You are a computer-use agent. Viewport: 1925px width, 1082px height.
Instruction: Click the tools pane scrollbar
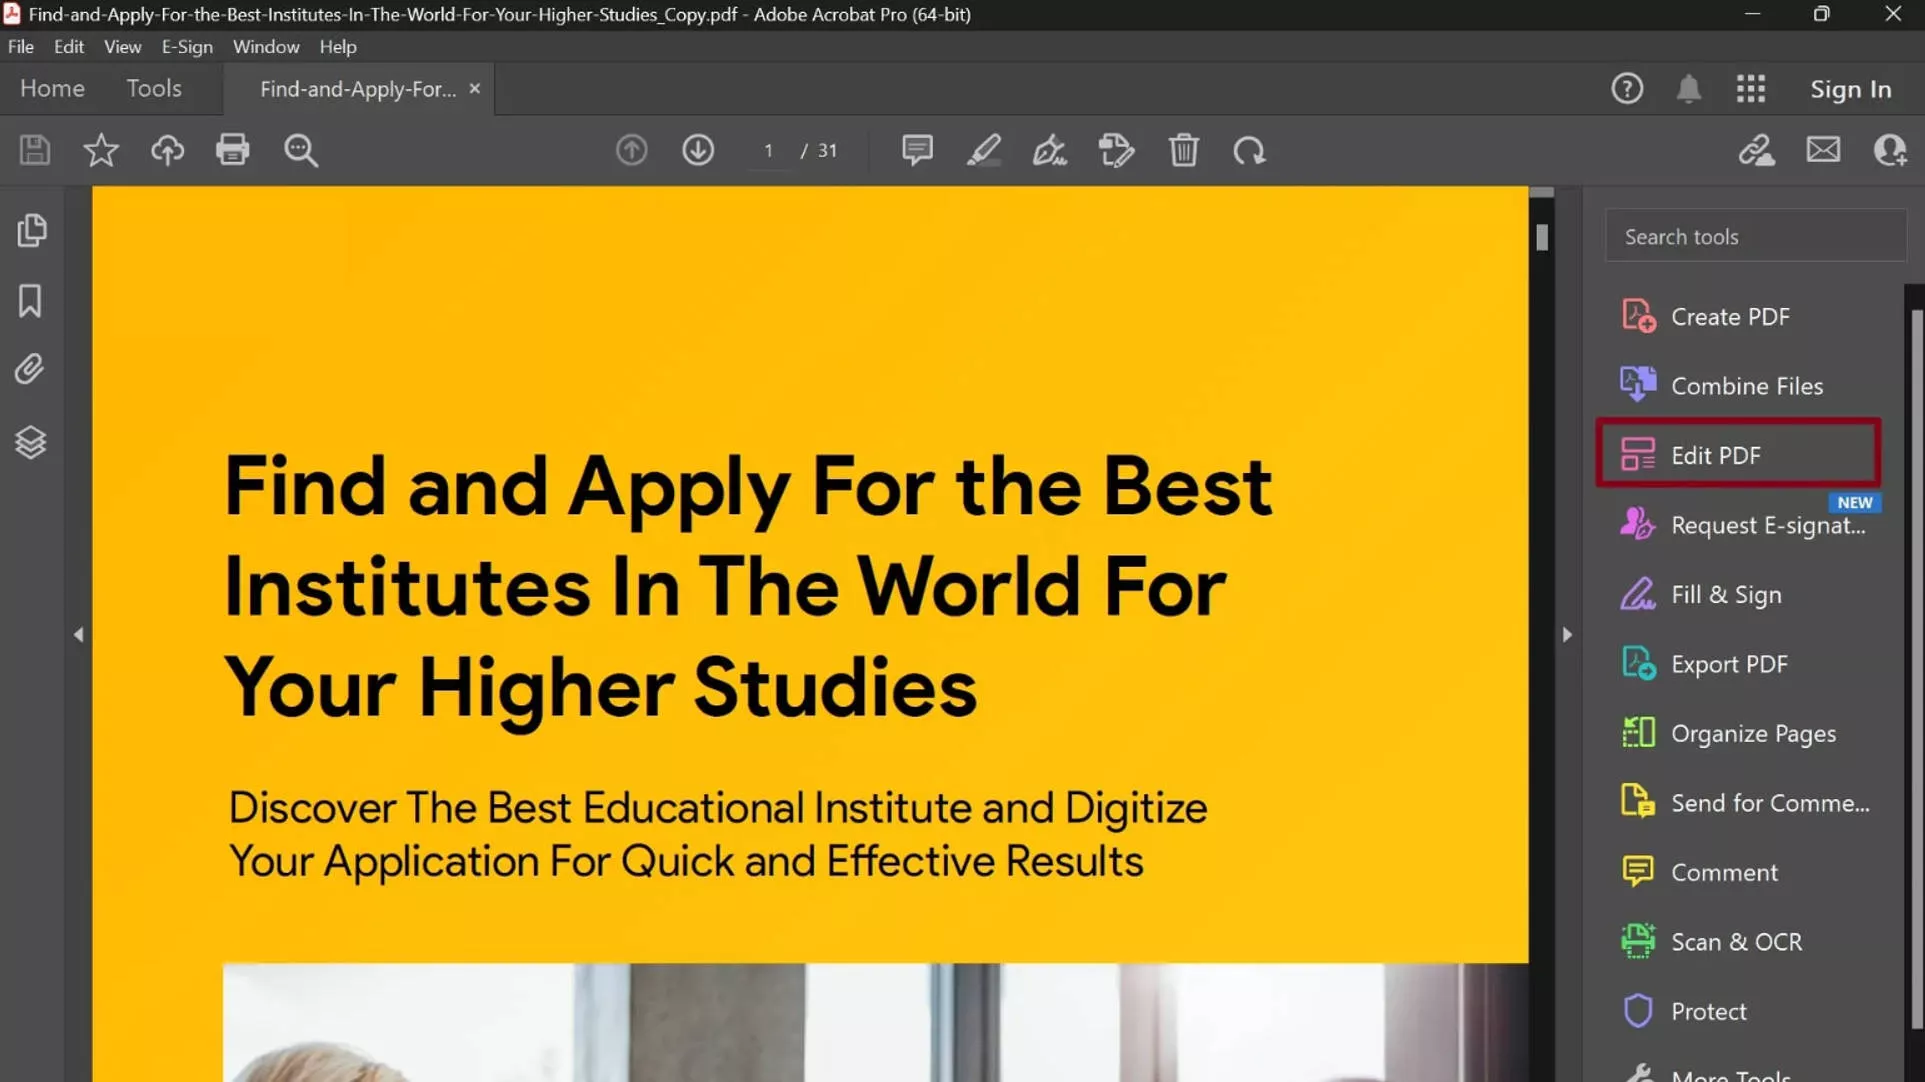point(1915,669)
